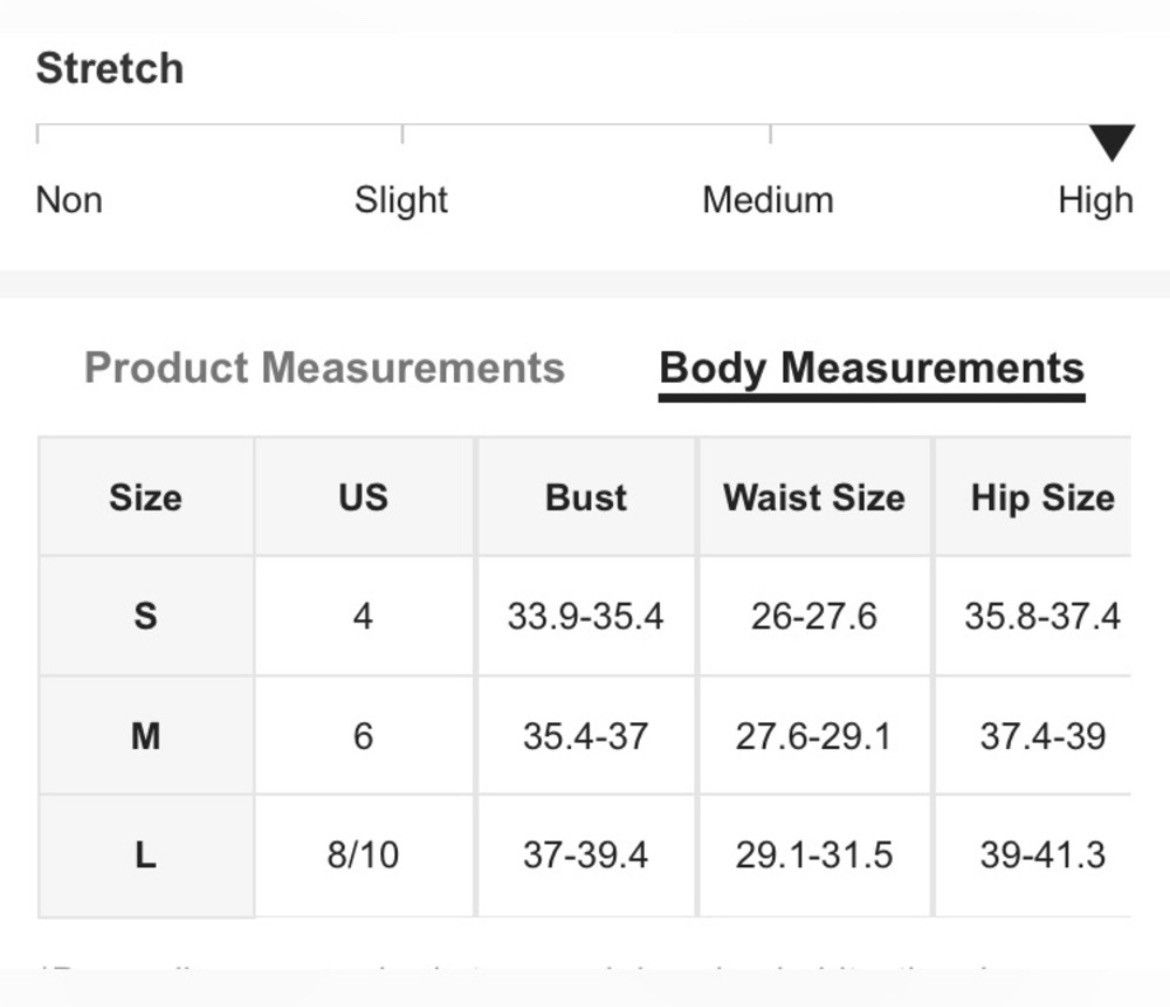Click the 33.9-35.4 bust cell
Image resolution: width=1170 pixels, height=1007 pixels.
pos(586,616)
